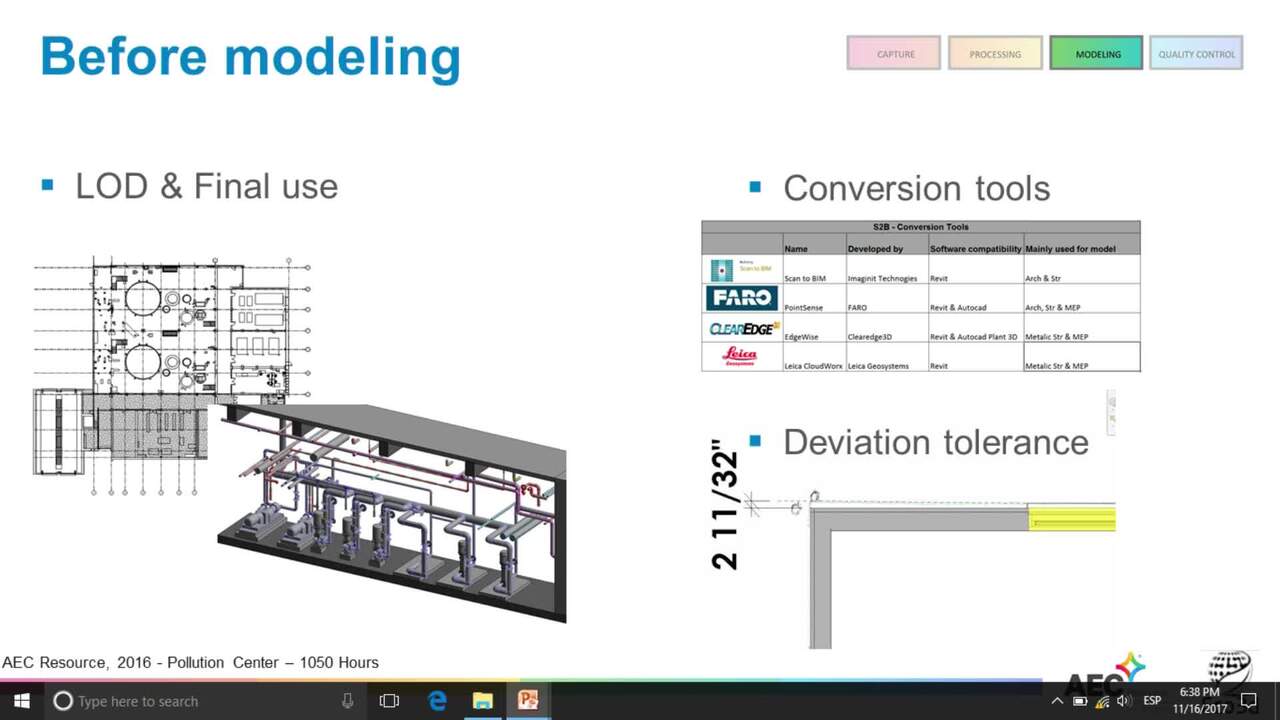The height and width of the screenshot is (720, 1280).
Task: Open the Action Center notifications icon
Action: coord(1249,701)
